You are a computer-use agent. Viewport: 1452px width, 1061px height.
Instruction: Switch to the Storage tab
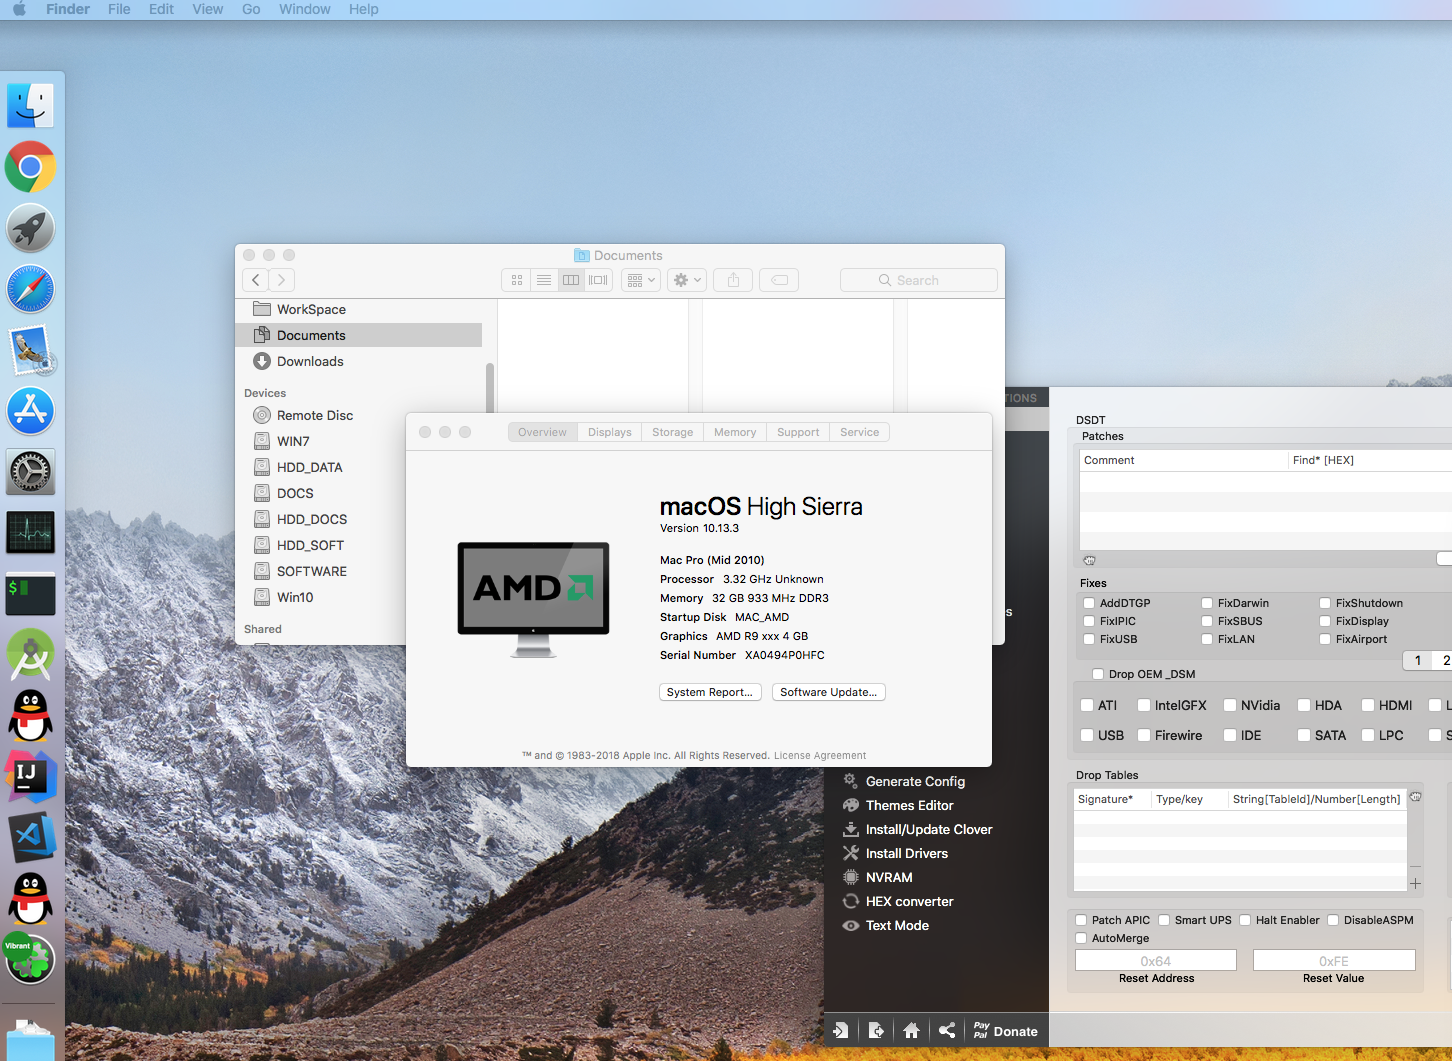[672, 432]
